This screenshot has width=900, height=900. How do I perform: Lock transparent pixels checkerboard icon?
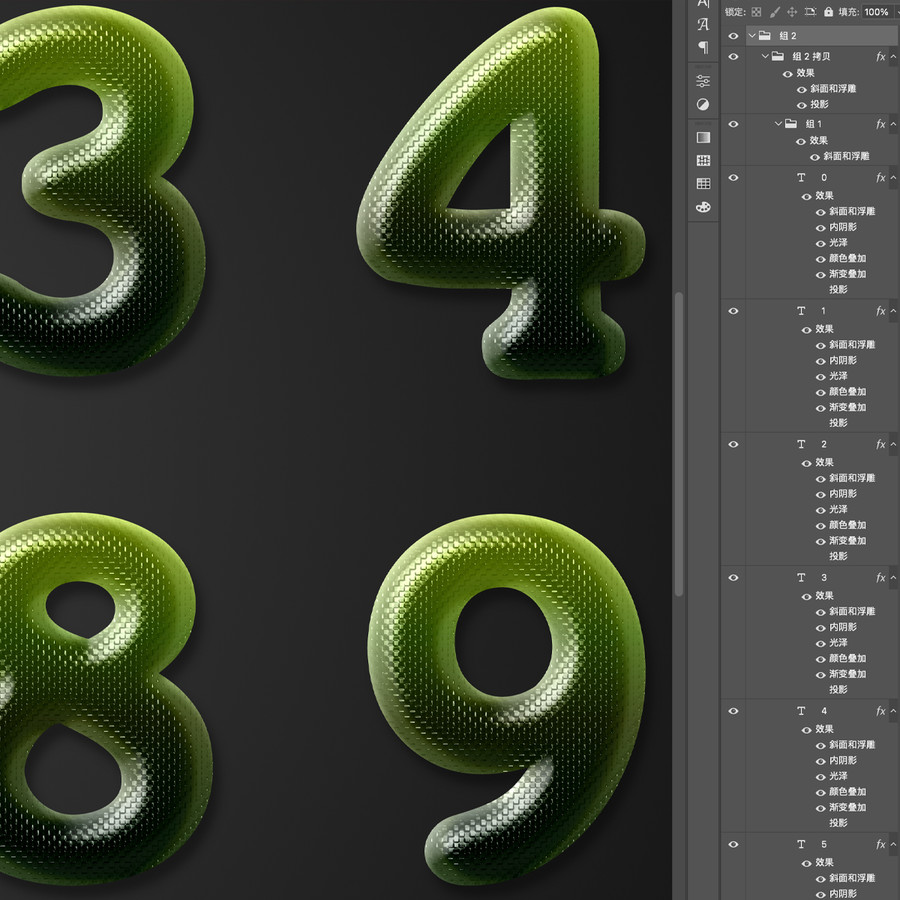[757, 12]
